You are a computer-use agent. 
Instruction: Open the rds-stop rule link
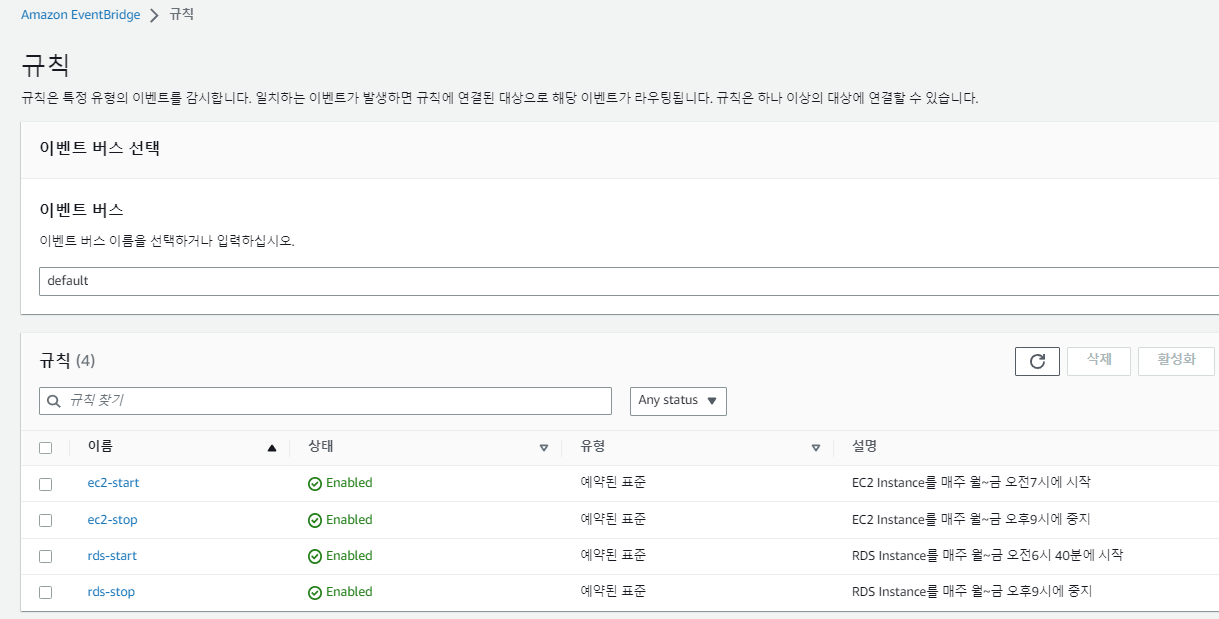[x=111, y=592]
